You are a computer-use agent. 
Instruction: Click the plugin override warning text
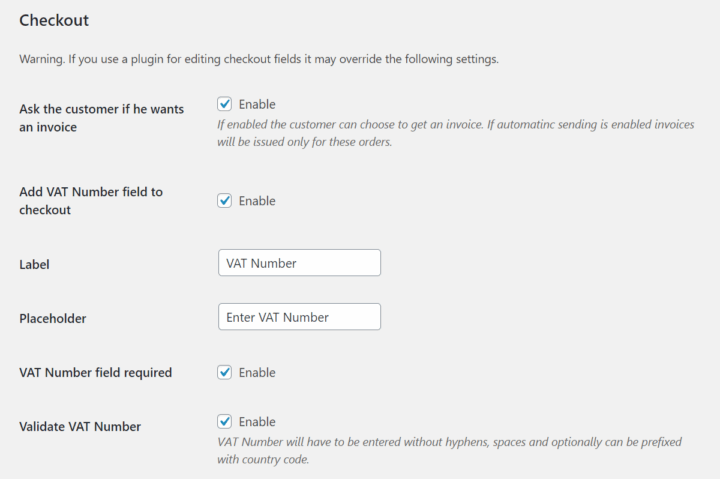259,59
